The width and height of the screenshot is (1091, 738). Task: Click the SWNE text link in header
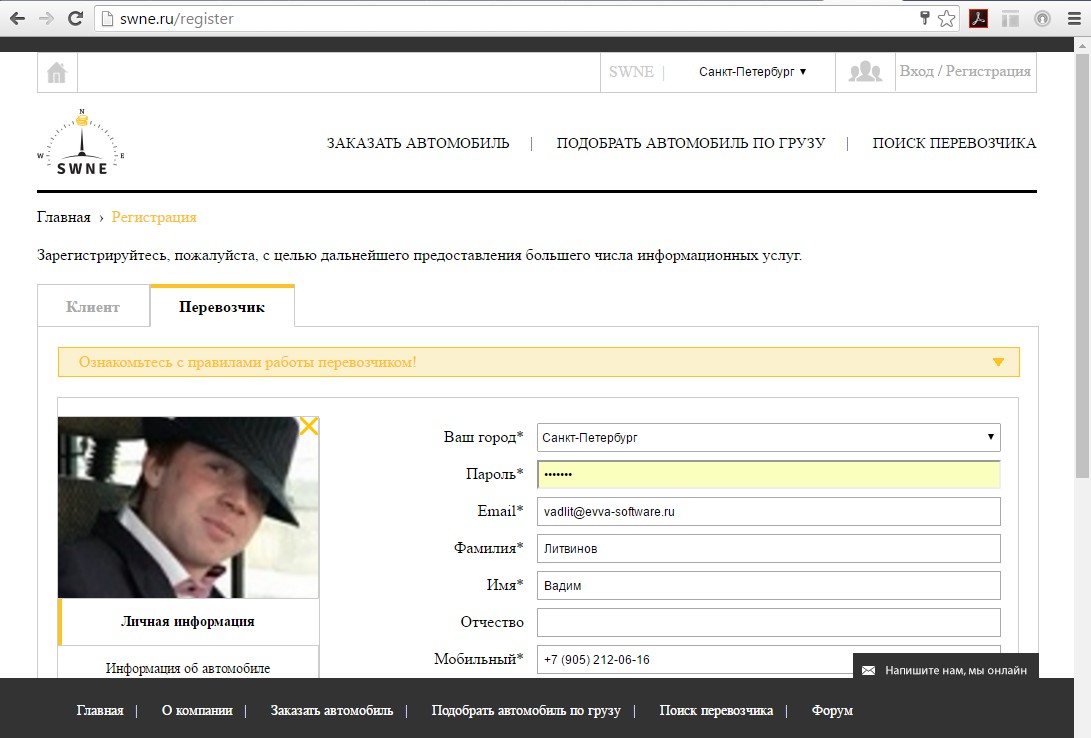631,72
